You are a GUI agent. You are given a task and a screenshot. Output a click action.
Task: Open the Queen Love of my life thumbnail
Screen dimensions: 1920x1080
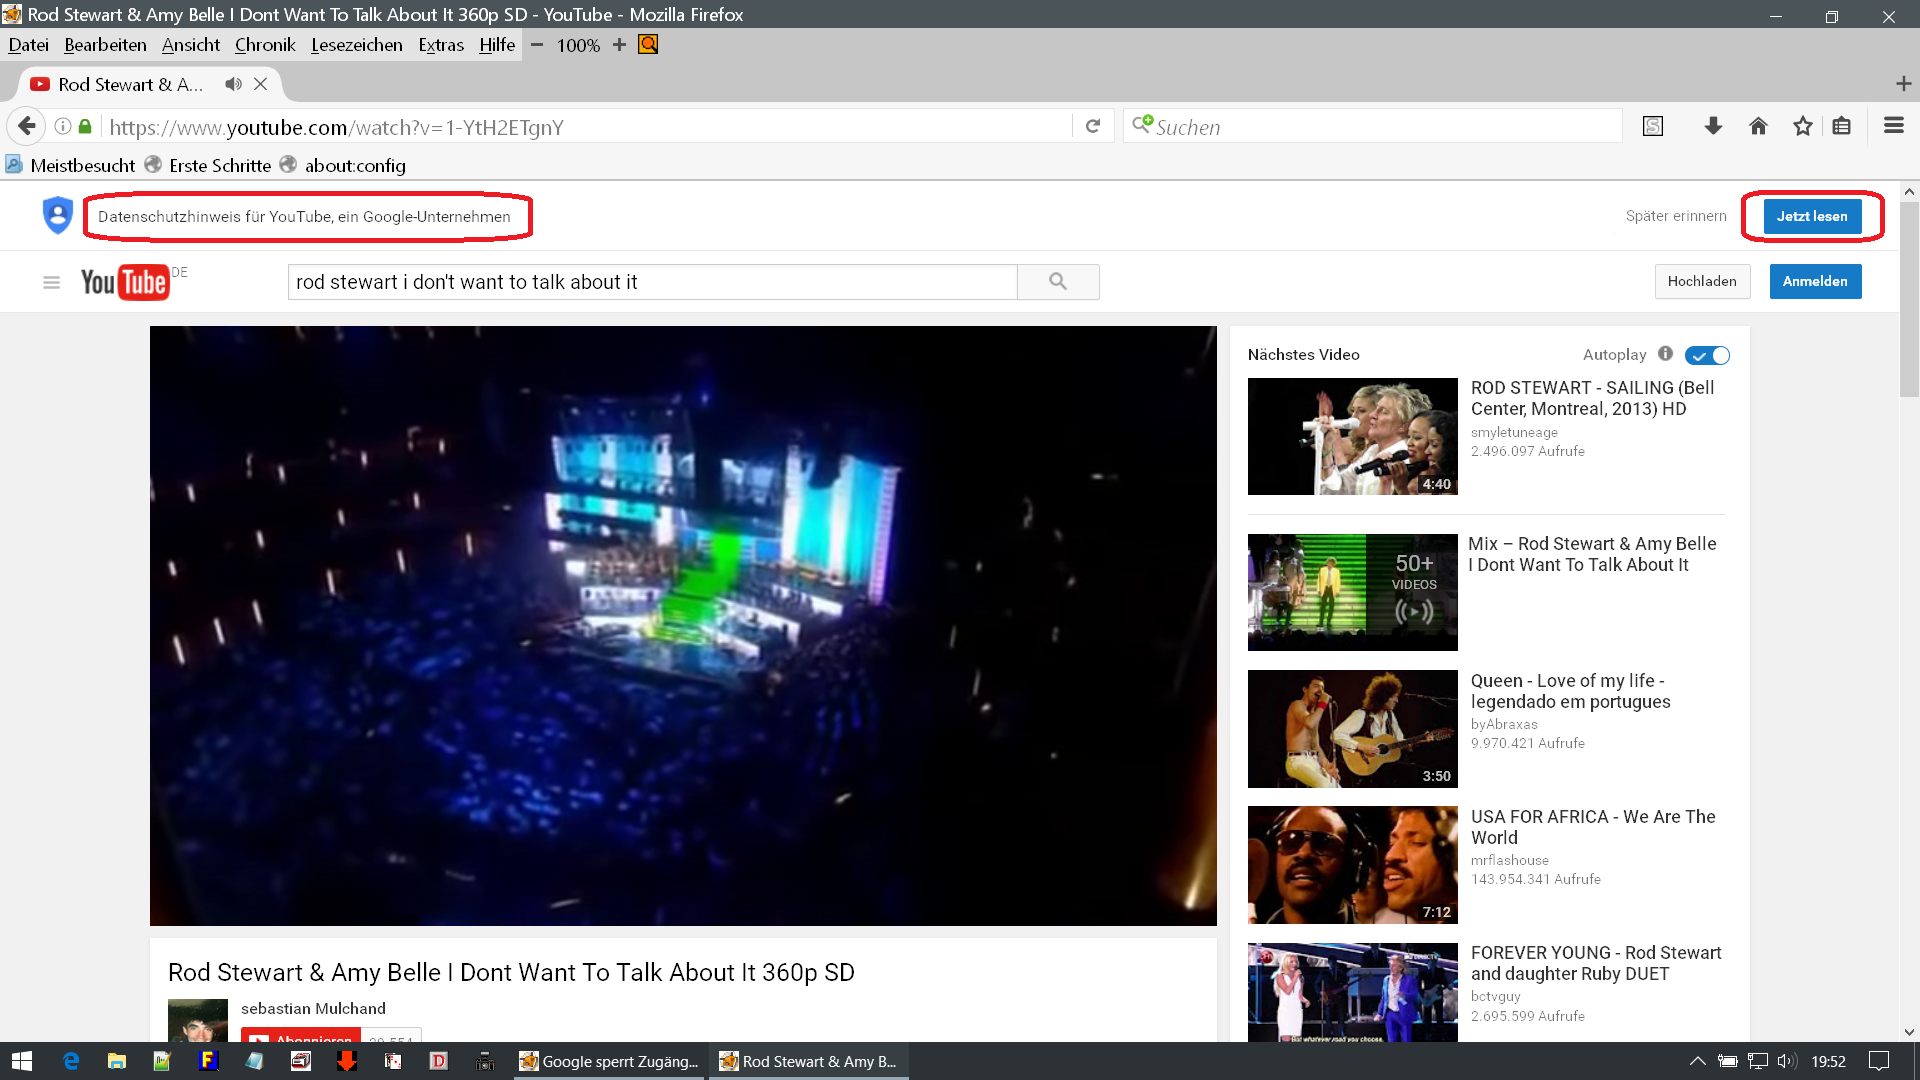pyautogui.click(x=1352, y=729)
